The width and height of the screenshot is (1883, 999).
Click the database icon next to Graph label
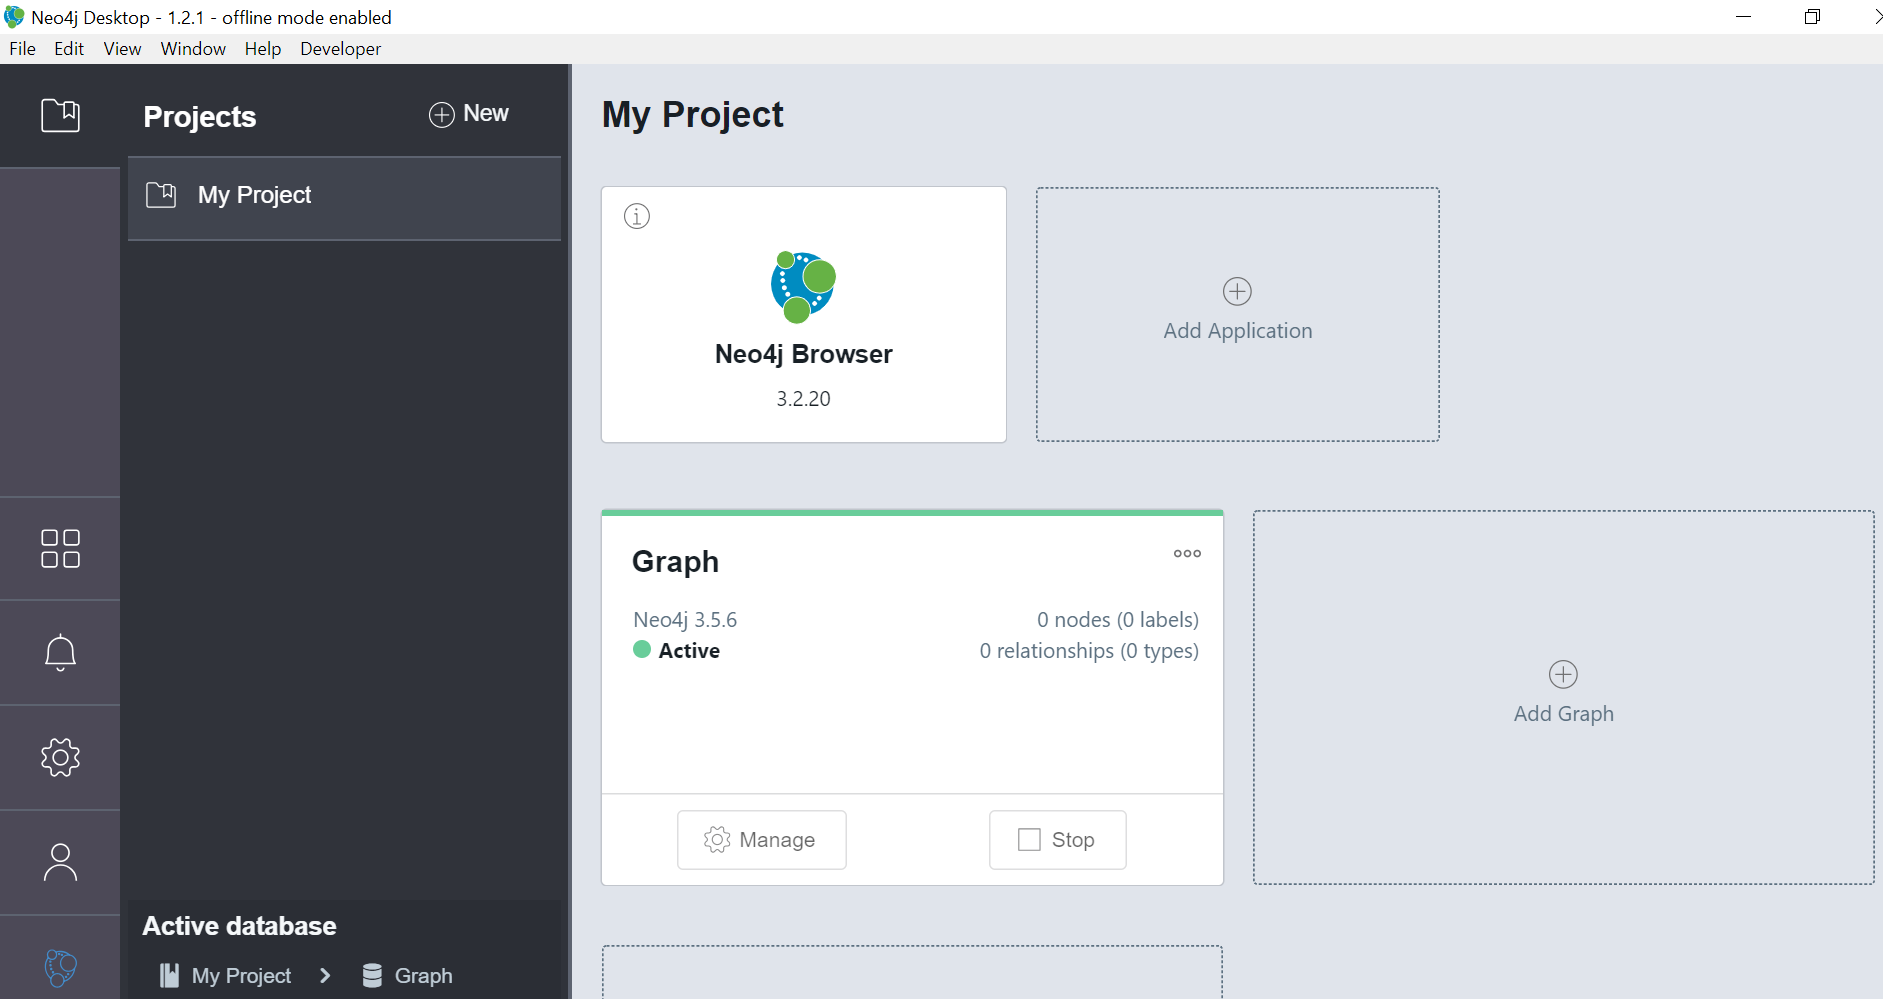coord(372,975)
